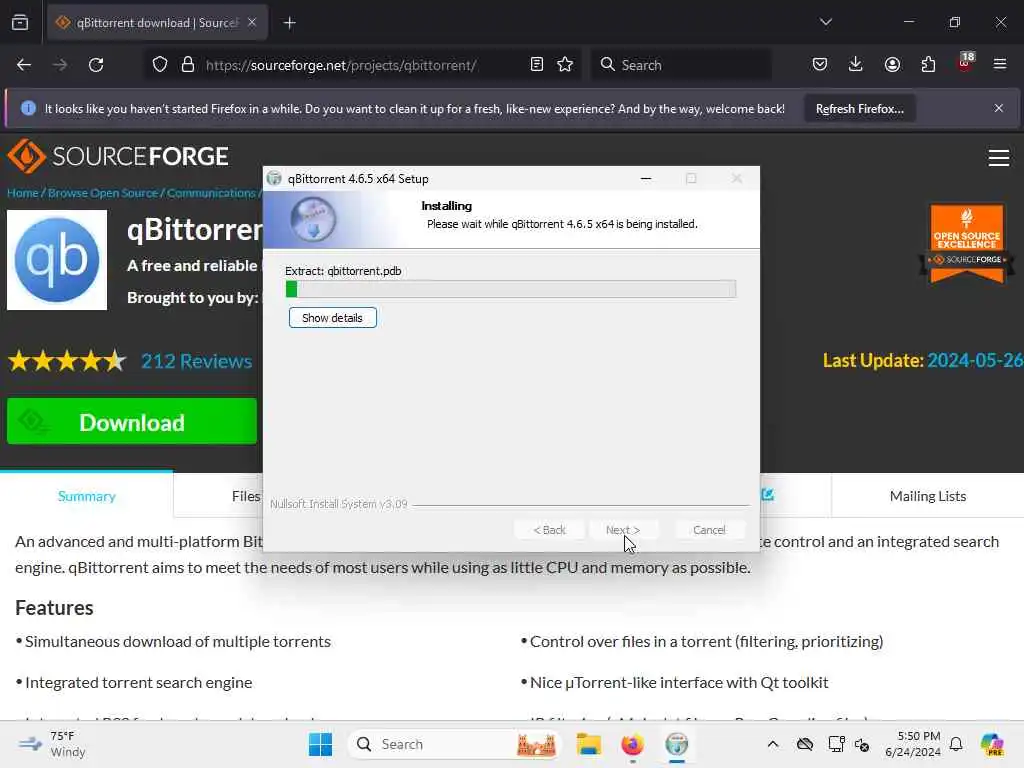
Task: Click the Open Source Excellence badge
Action: pos(967,244)
